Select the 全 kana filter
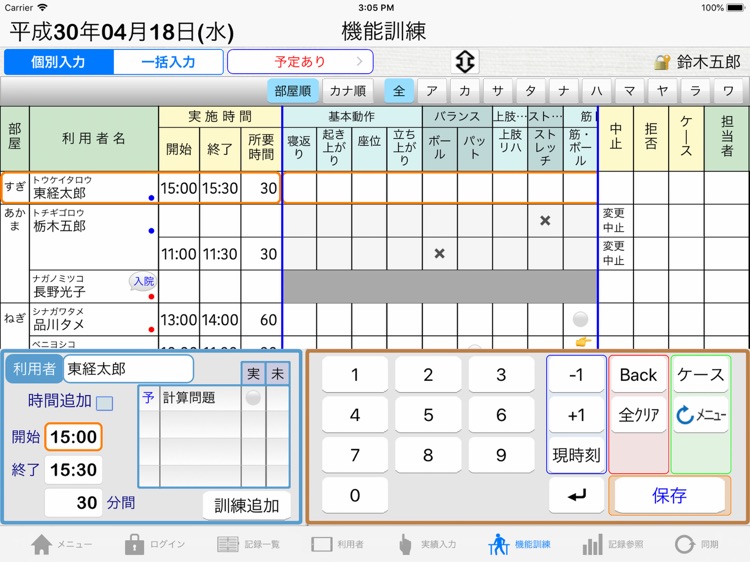Screen dimensions: 750x562 [x=399, y=91]
